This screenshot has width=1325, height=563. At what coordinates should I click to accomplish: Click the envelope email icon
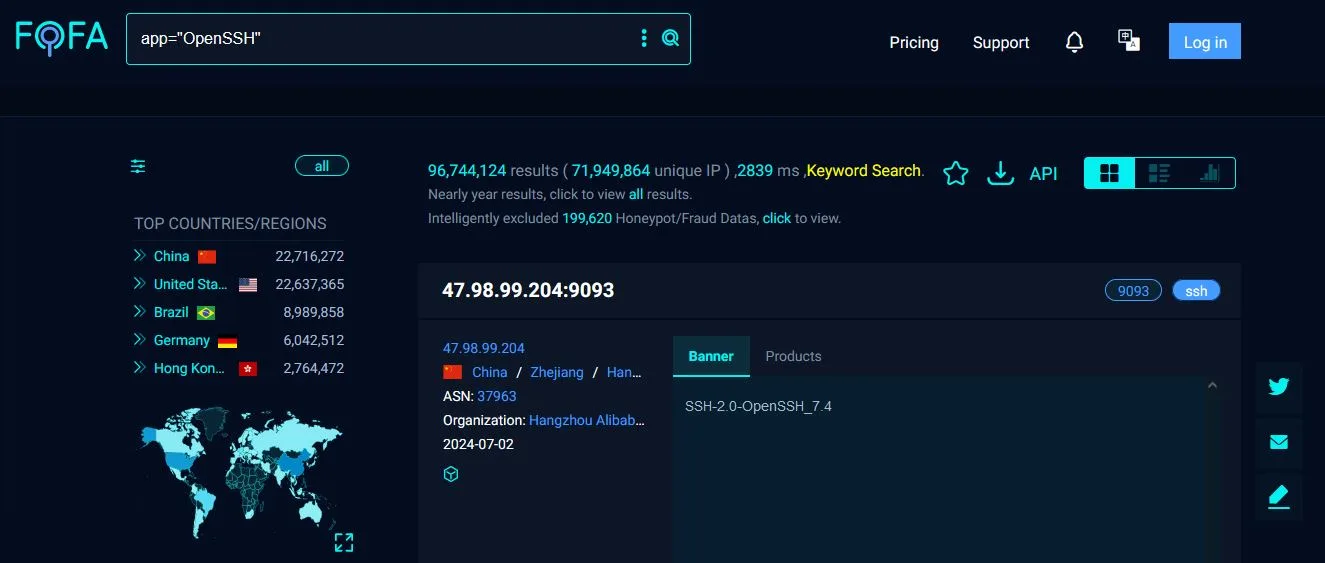(1278, 442)
